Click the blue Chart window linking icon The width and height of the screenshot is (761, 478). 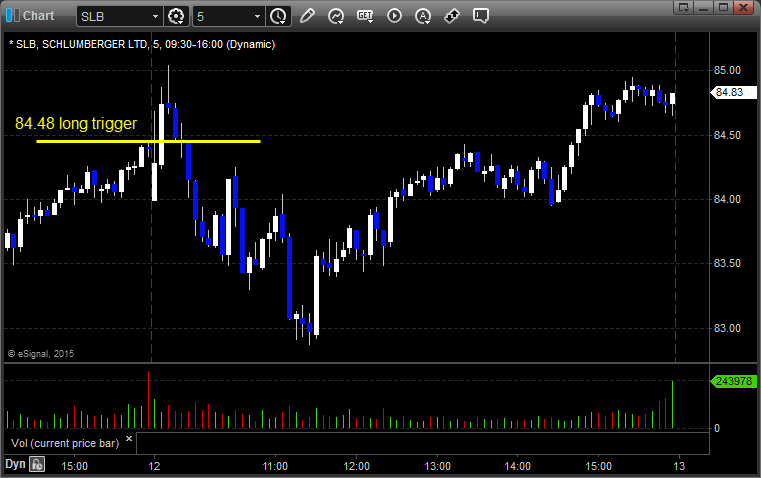tap(13, 16)
